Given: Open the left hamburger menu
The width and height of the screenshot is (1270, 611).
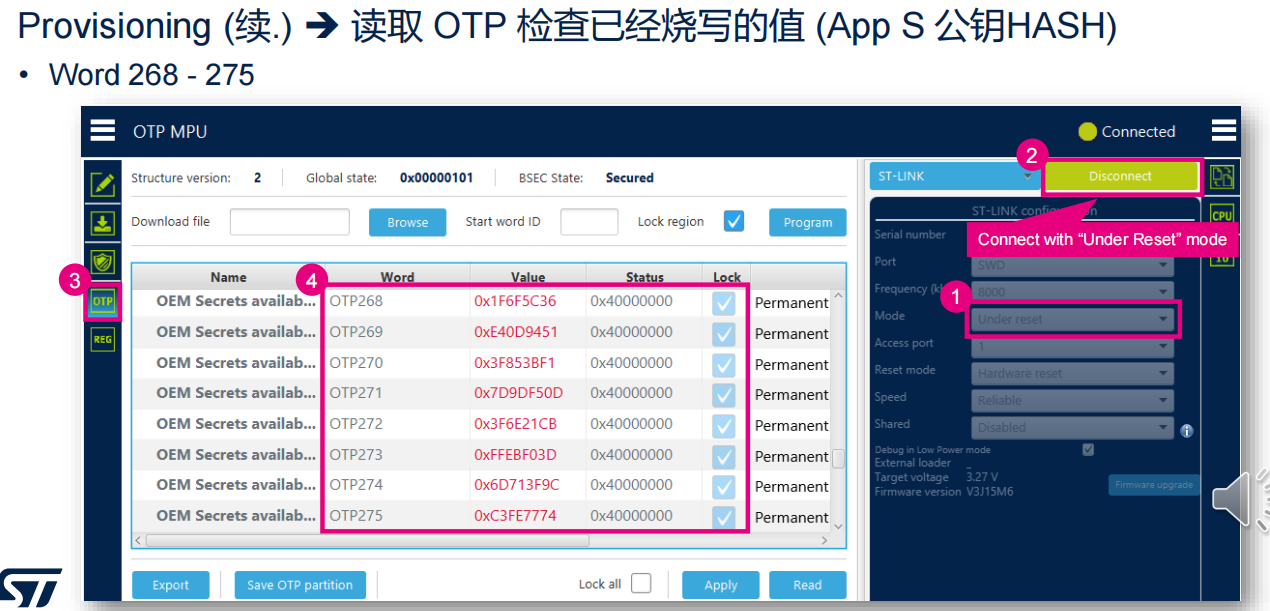Looking at the screenshot, I should (x=102, y=131).
